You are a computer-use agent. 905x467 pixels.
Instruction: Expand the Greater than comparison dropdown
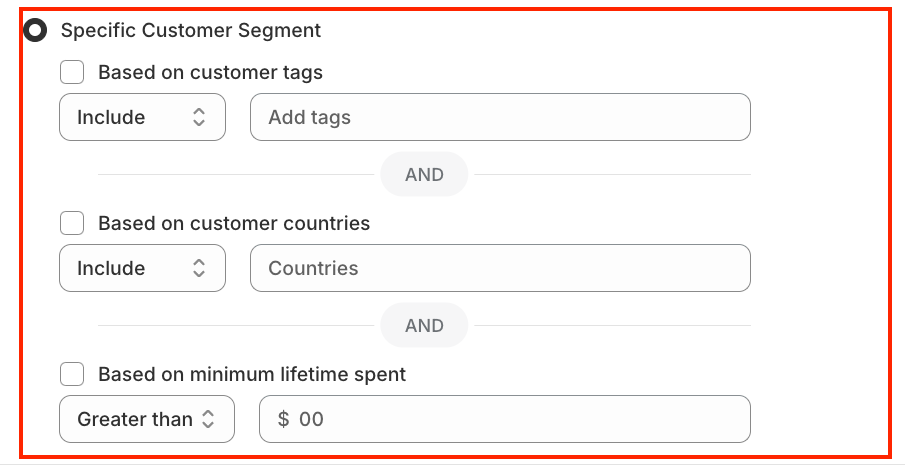click(146, 419)
